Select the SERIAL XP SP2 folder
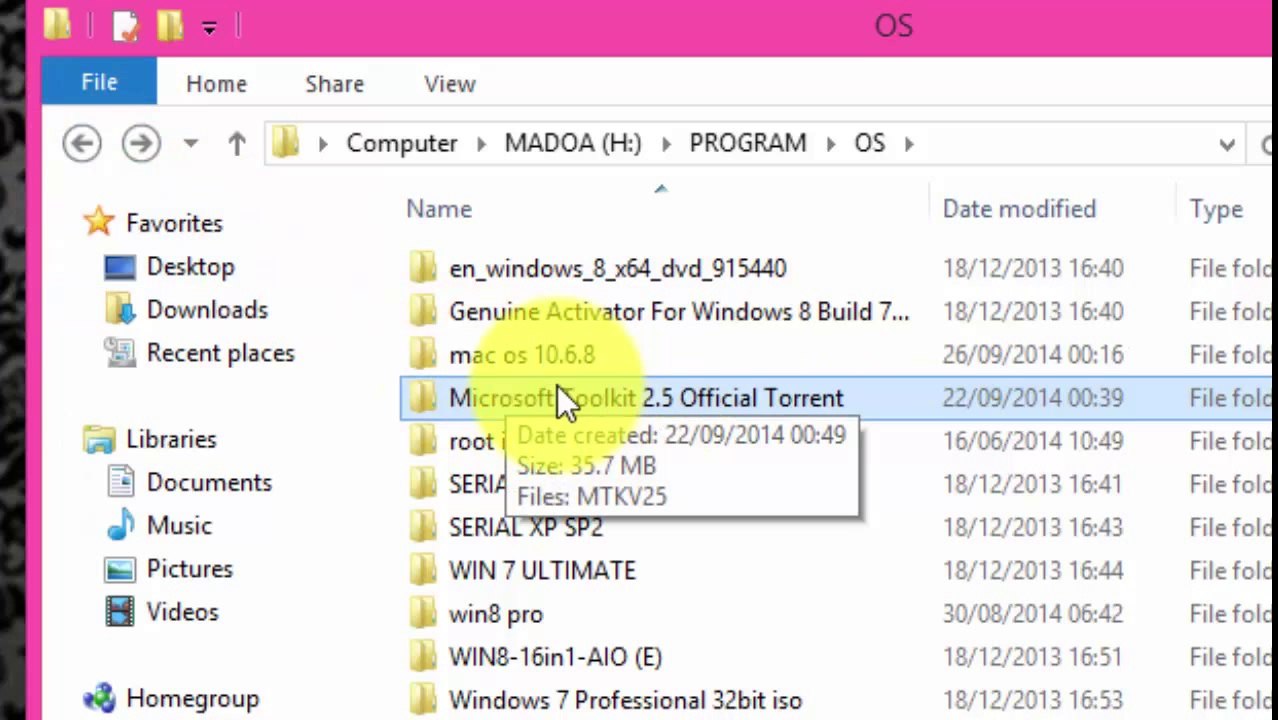This screenshot has height=720, width=1278. coord(526,527)
